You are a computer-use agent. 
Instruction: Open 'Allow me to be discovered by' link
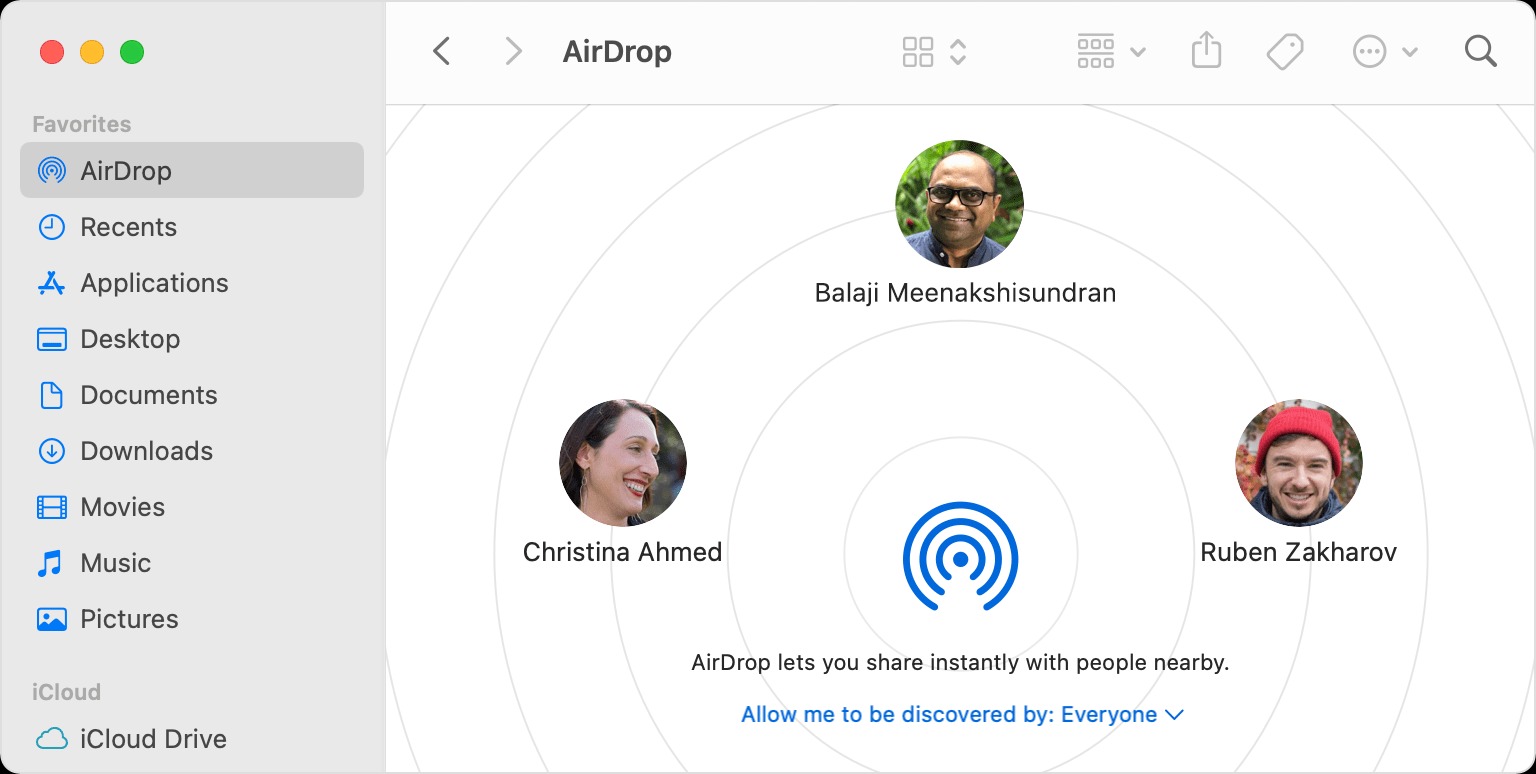click(962, 714)
